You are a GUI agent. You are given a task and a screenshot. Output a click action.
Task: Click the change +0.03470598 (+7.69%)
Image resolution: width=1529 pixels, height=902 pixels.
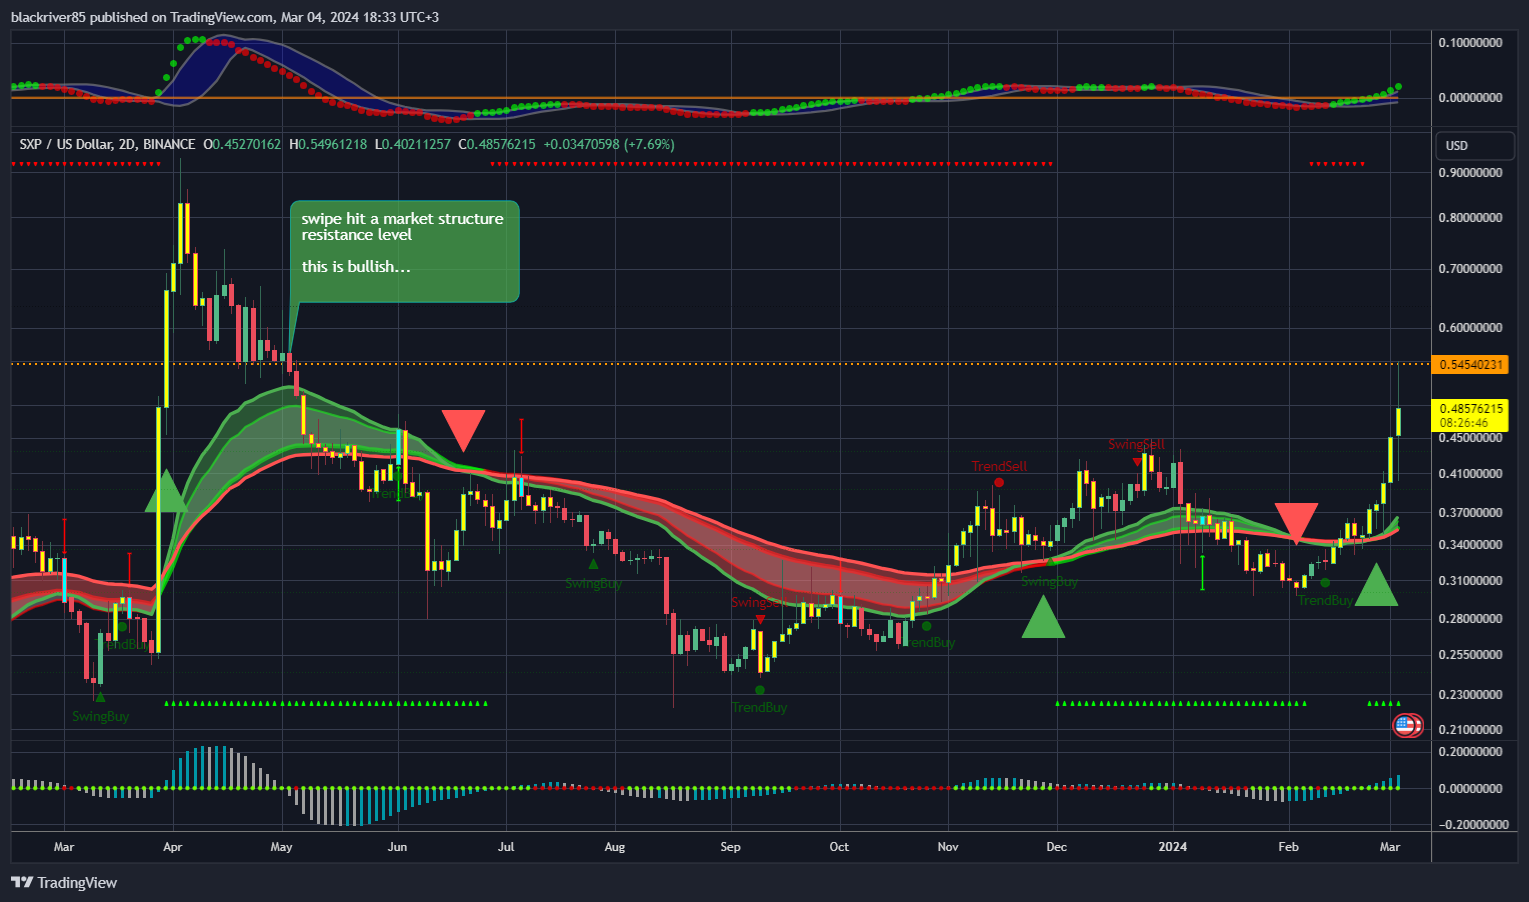(609, 144)
